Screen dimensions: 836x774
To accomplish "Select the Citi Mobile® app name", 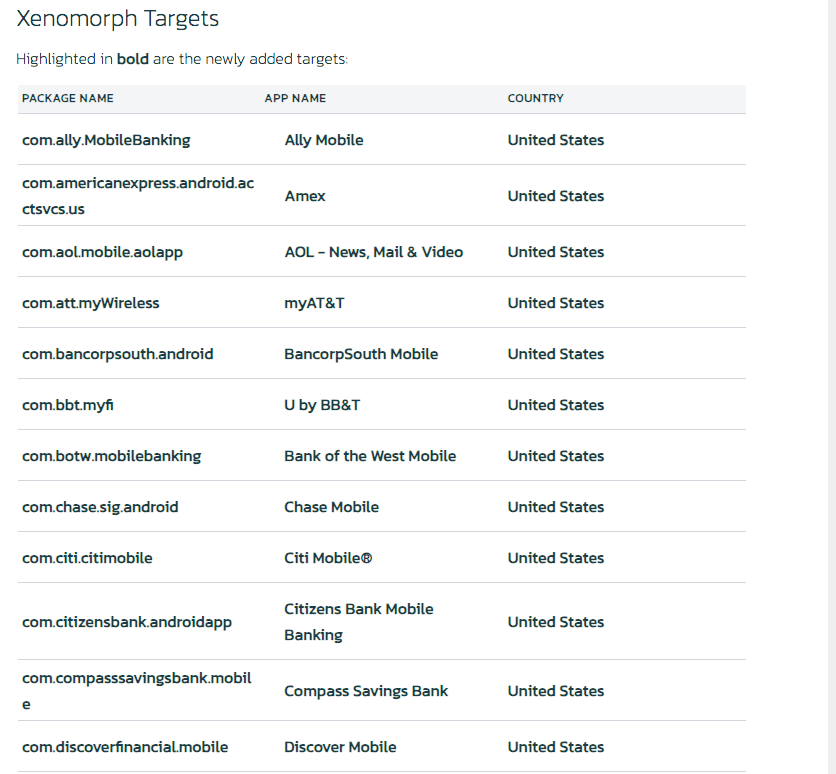I will click(x=328, y=558).
